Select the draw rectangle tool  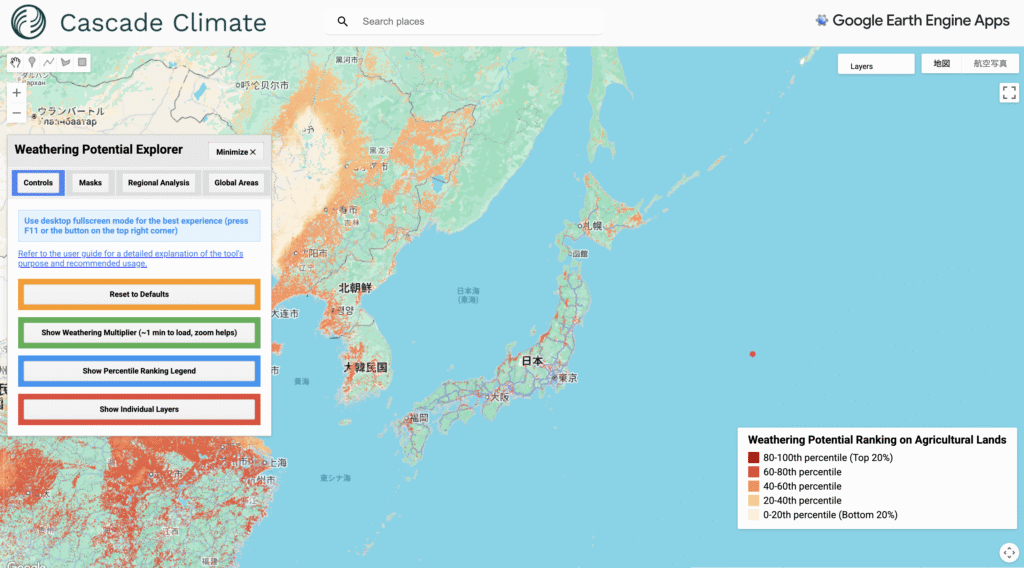pyautogui.click(x=82, y=63)
